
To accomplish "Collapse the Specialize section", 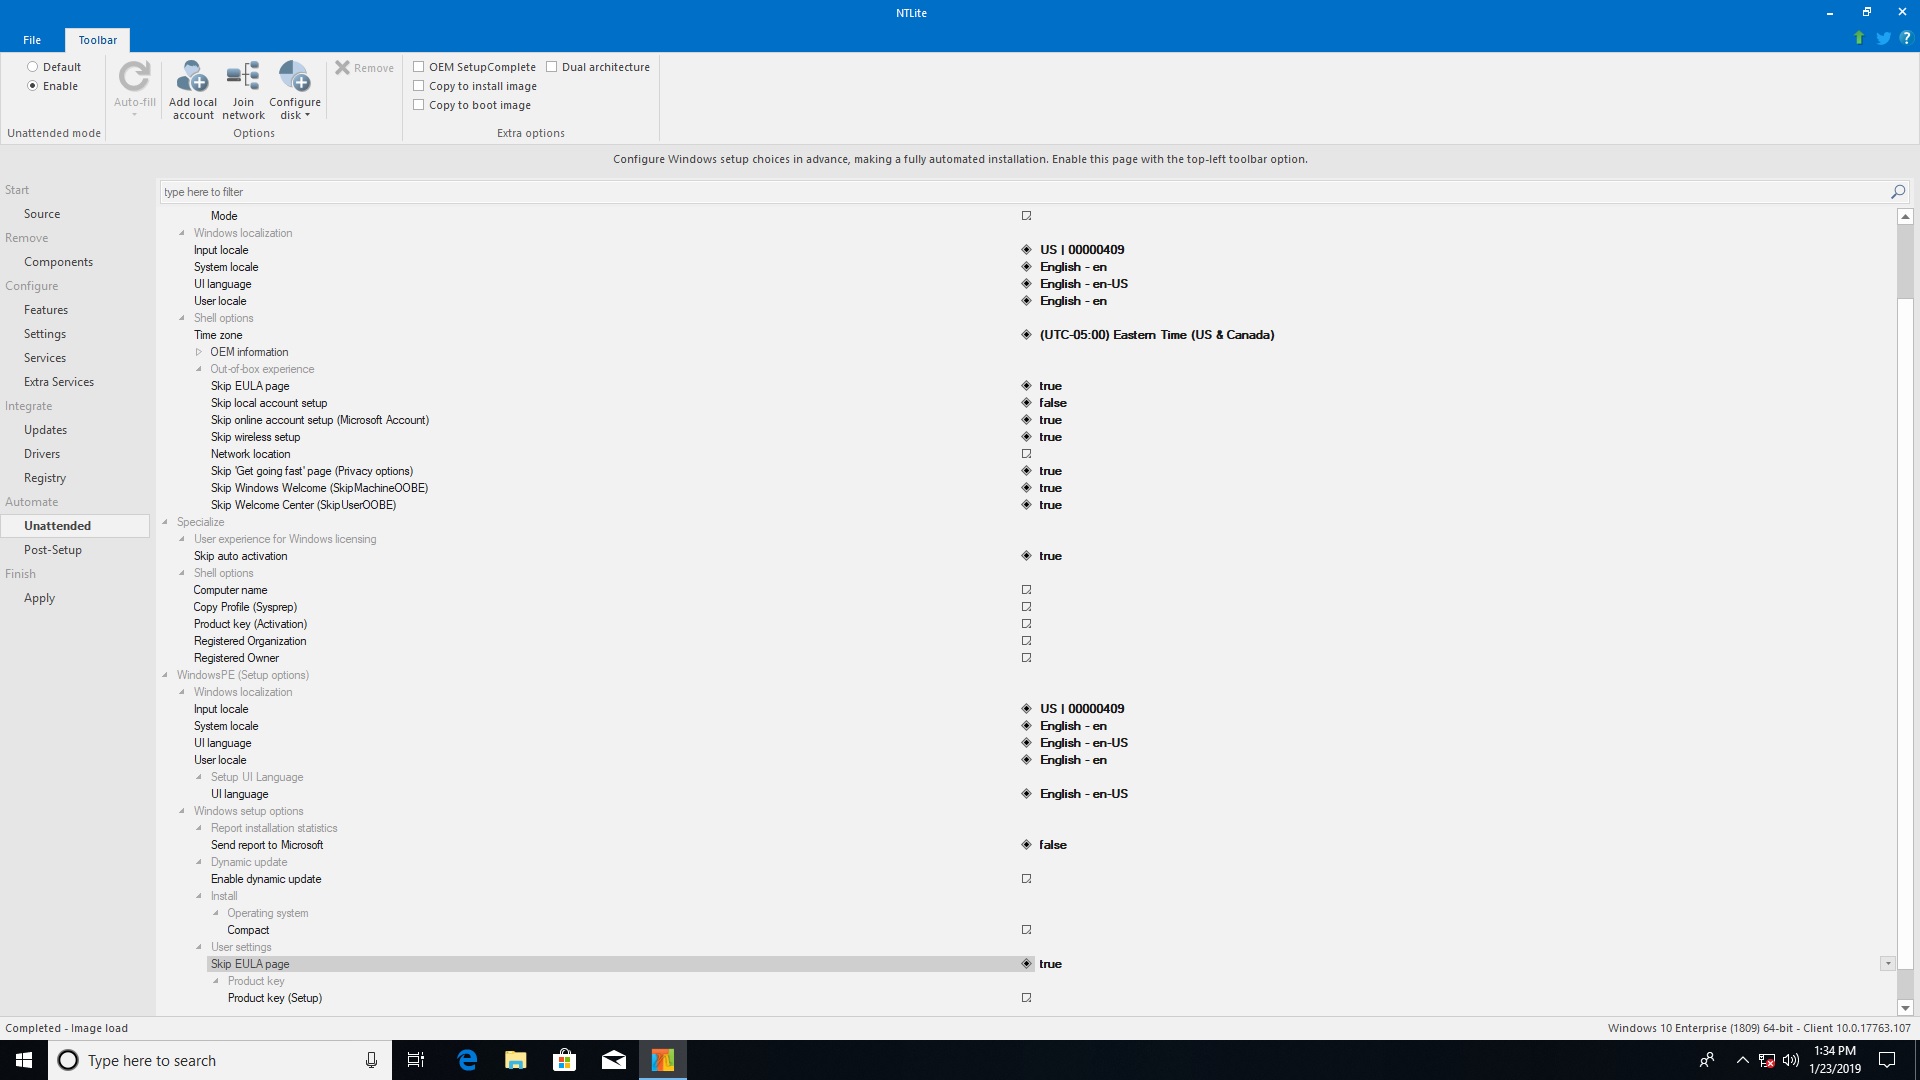I will click(x=165, y=522).
